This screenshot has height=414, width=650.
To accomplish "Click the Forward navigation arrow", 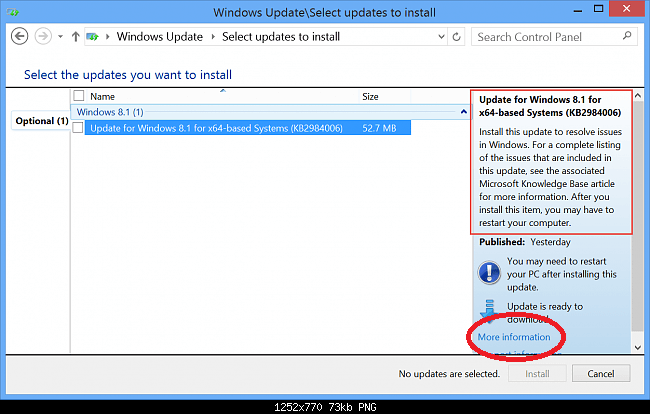I will (x=43, y=36).
